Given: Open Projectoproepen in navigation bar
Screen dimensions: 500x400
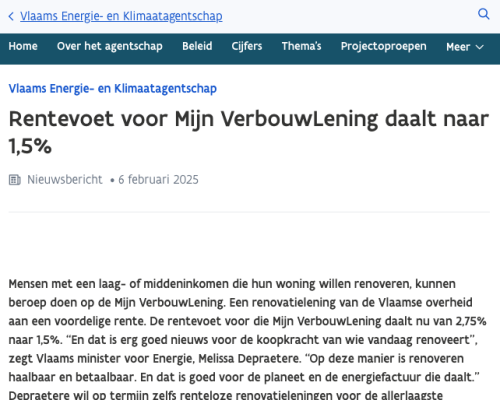Looking at the screenshot, I should 383,46.
